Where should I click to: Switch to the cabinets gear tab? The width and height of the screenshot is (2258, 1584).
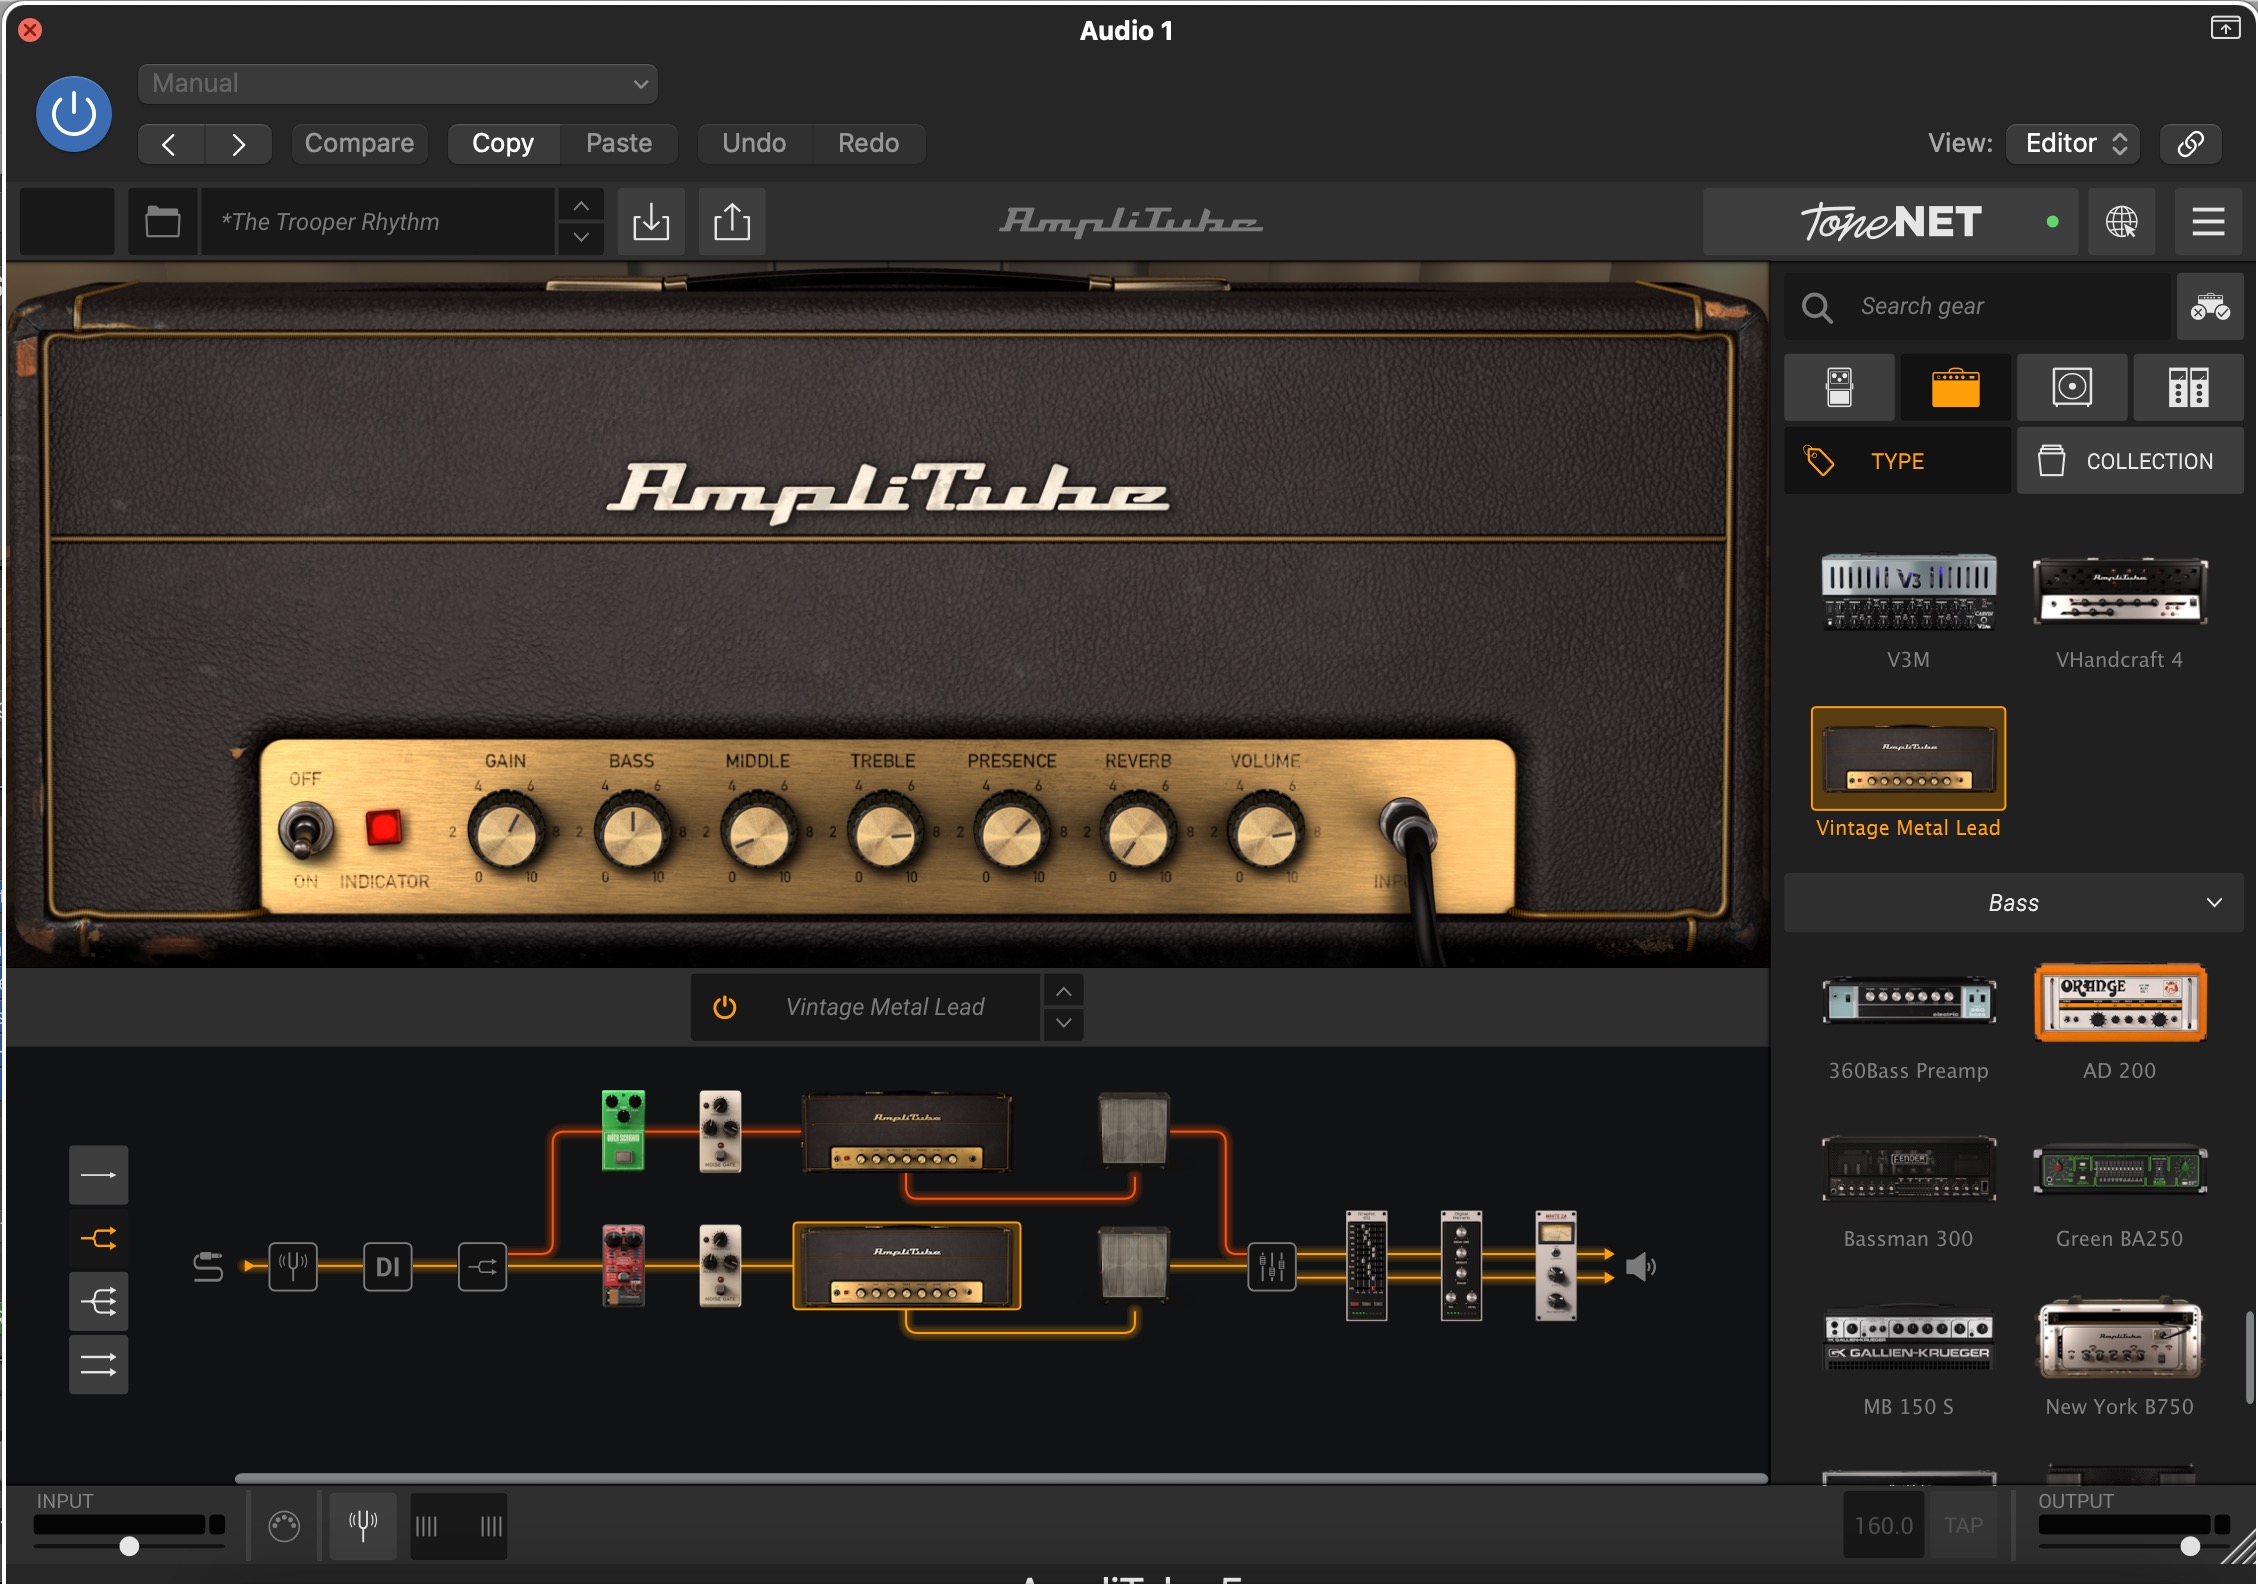click(2072, 387)
